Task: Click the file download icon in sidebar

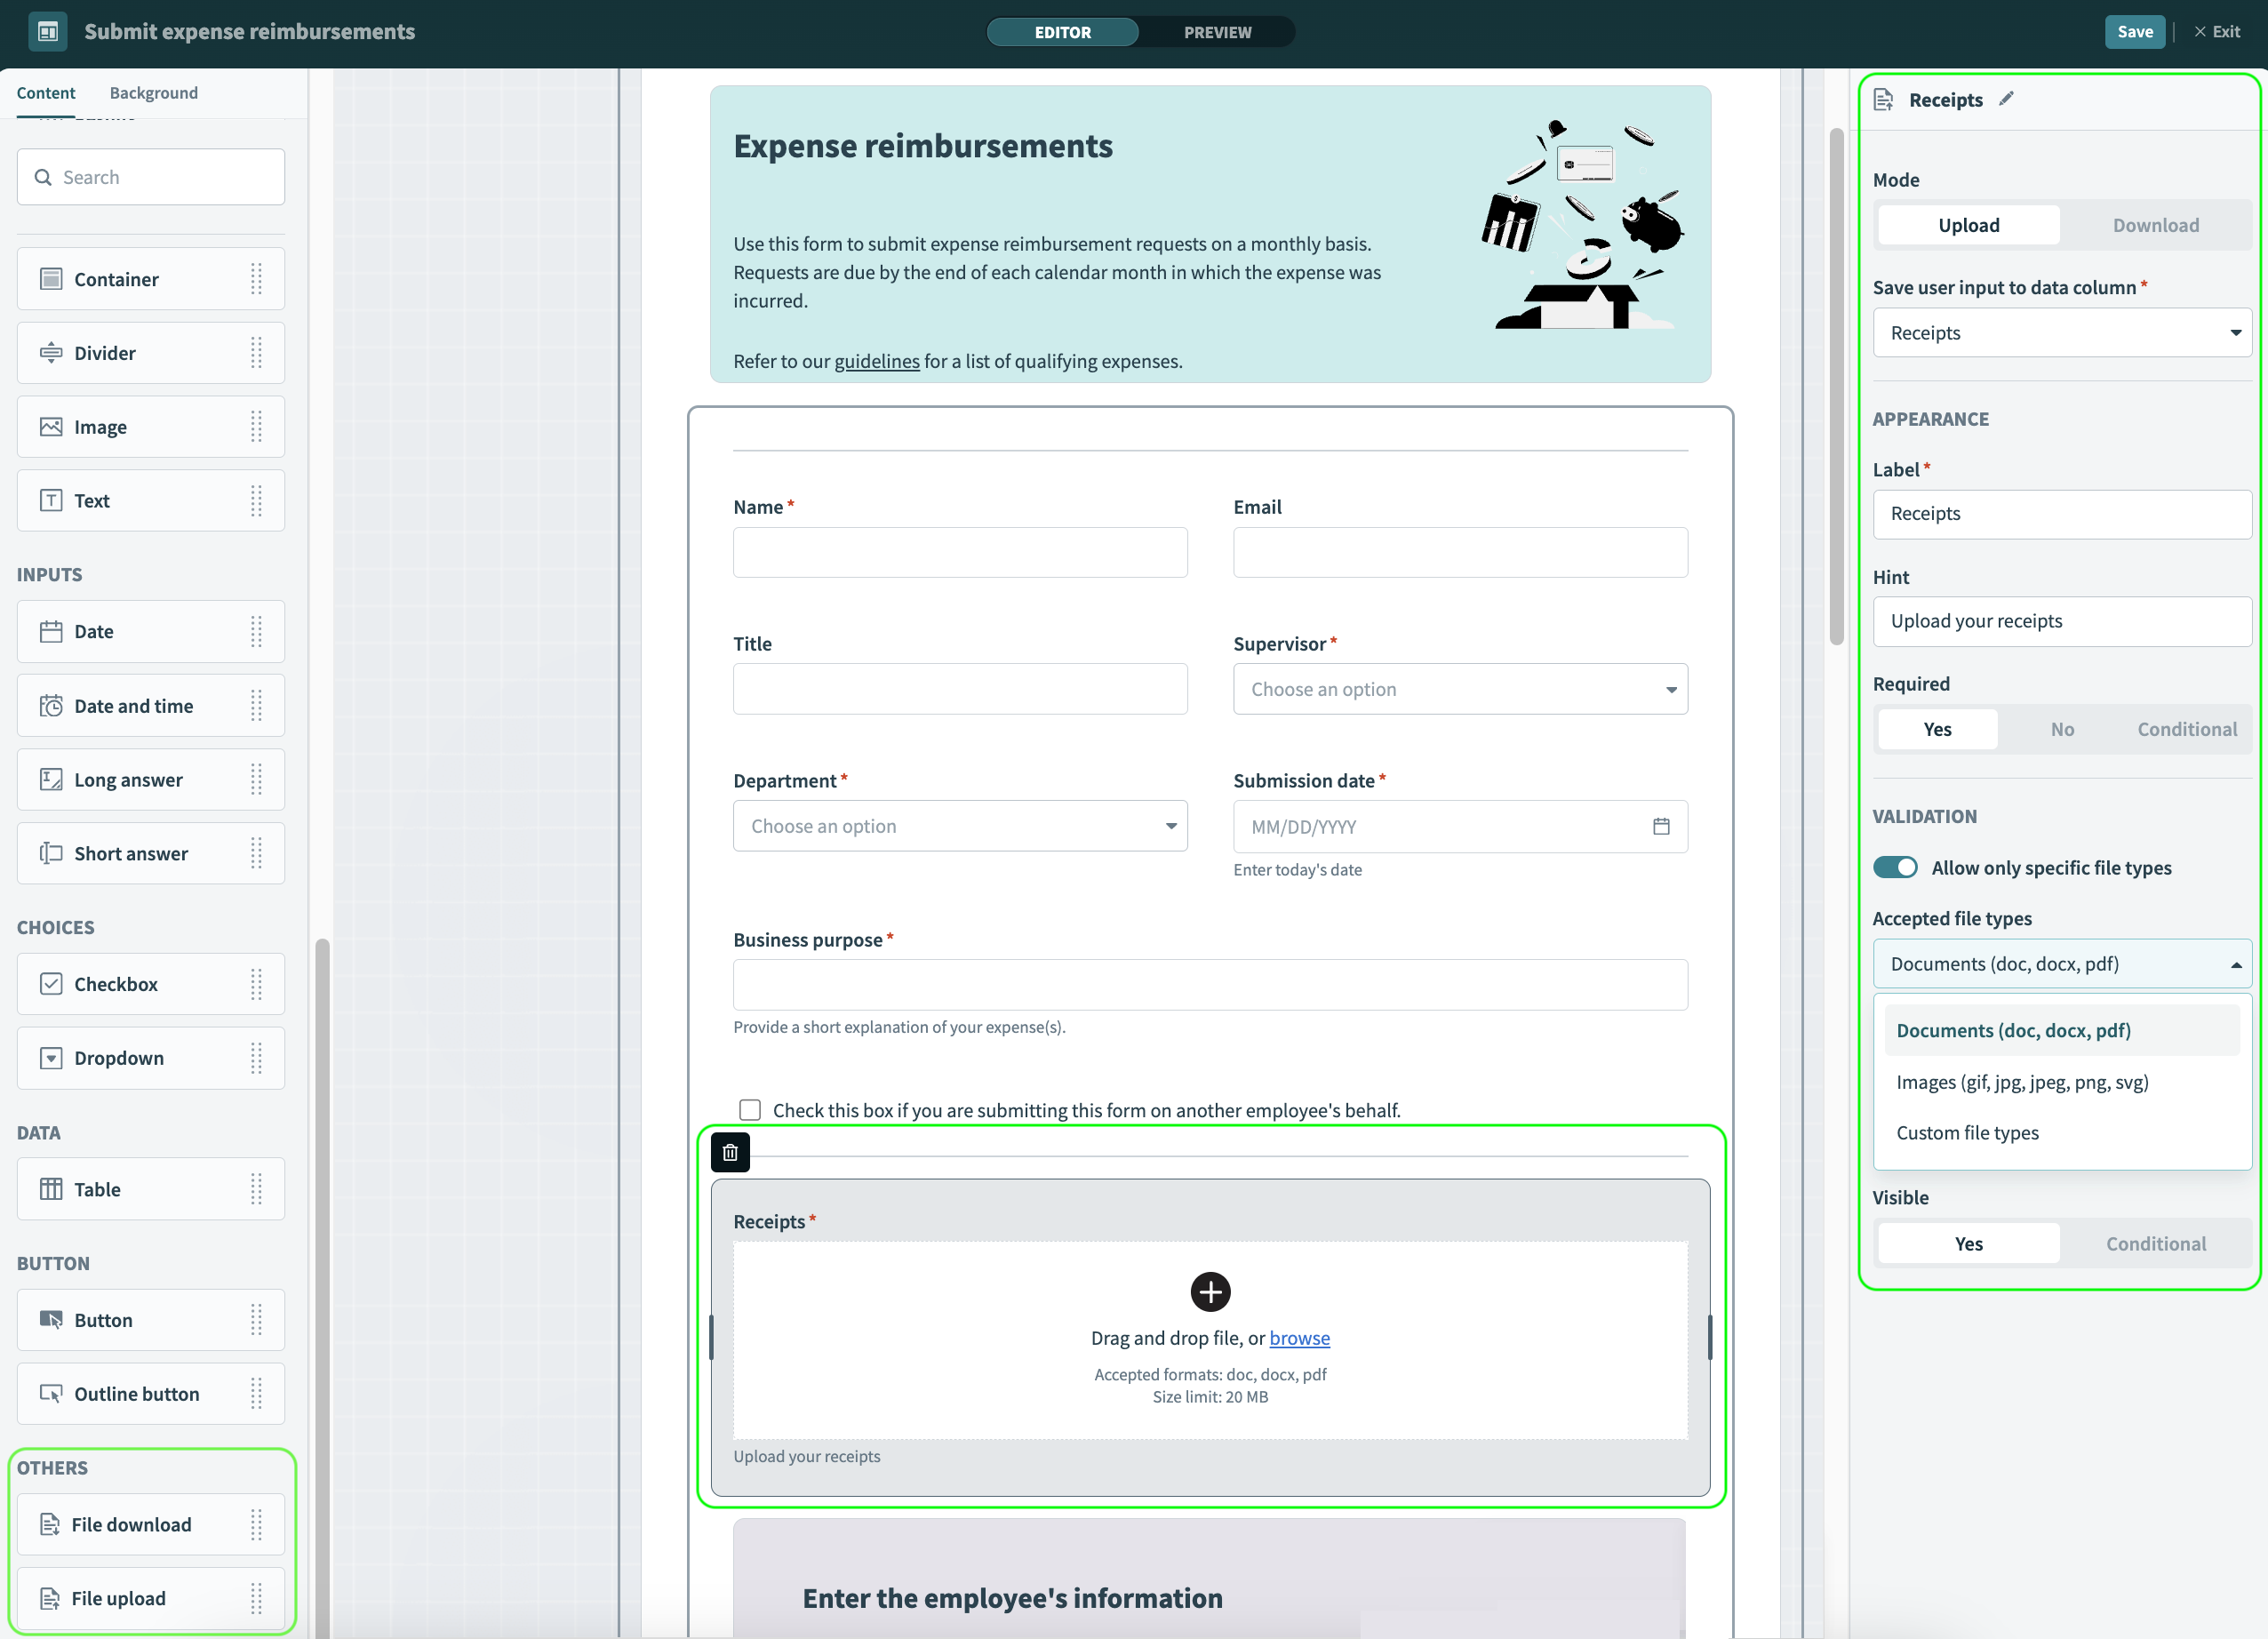Action: pyautogui.click(x=49, y=1524)
